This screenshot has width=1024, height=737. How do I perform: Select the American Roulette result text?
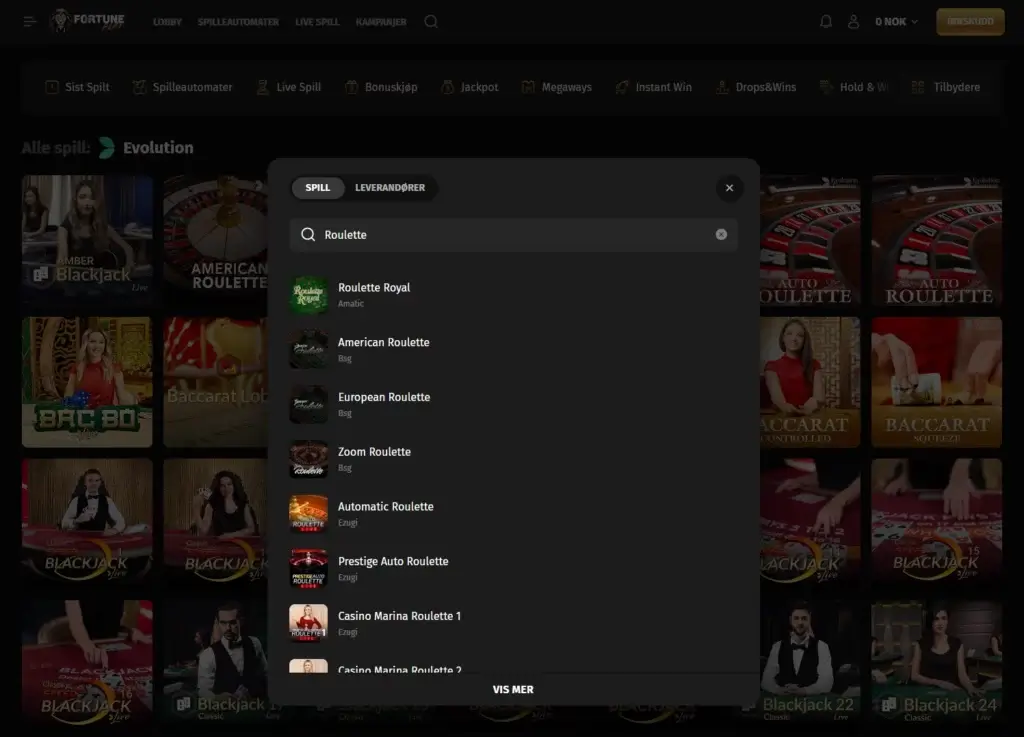pyautogui.click(x=383, y=343)
